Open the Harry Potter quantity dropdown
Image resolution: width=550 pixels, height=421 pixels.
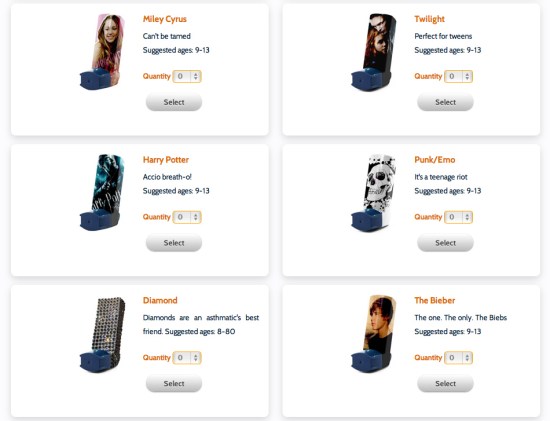(x=187, y=217)
